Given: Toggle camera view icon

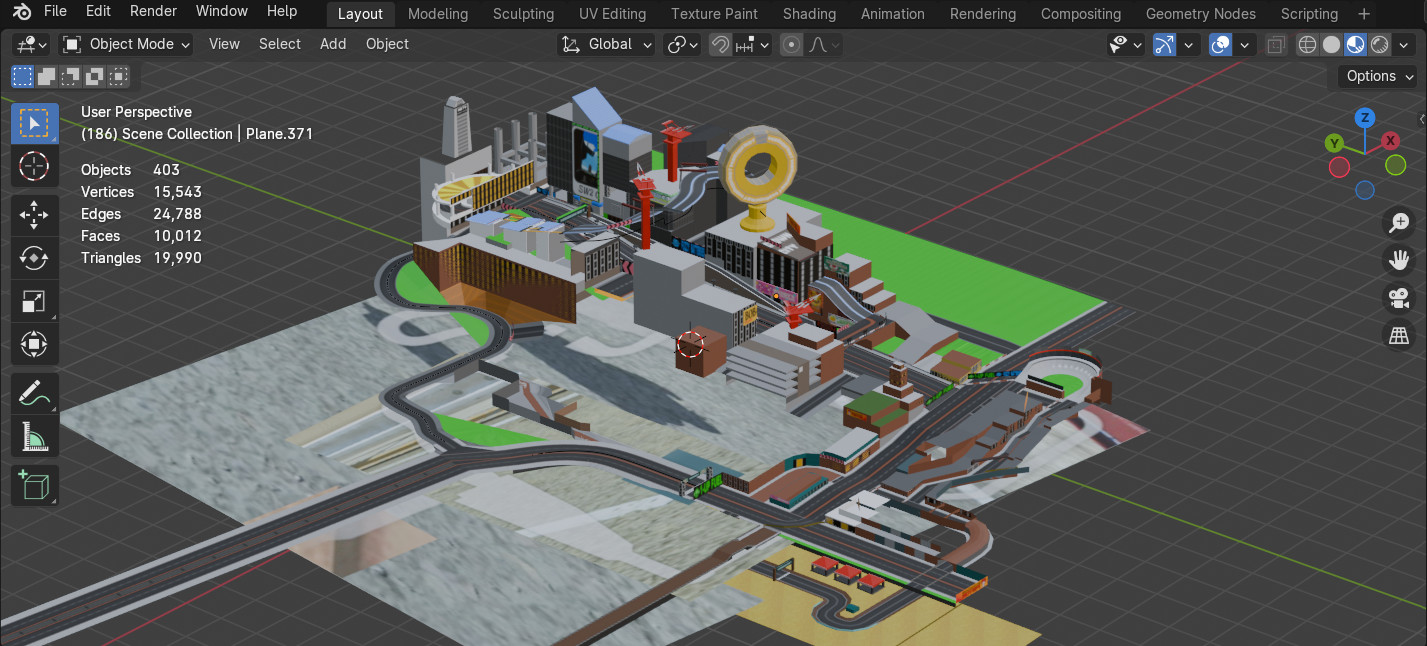Looking at the screenshot, I should pos(1399,297).
